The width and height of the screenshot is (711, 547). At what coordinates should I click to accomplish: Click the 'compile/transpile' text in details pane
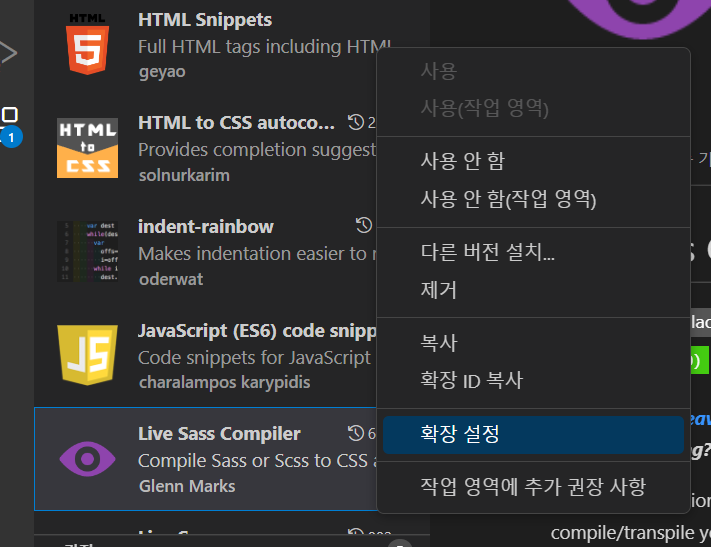[622, 533]
